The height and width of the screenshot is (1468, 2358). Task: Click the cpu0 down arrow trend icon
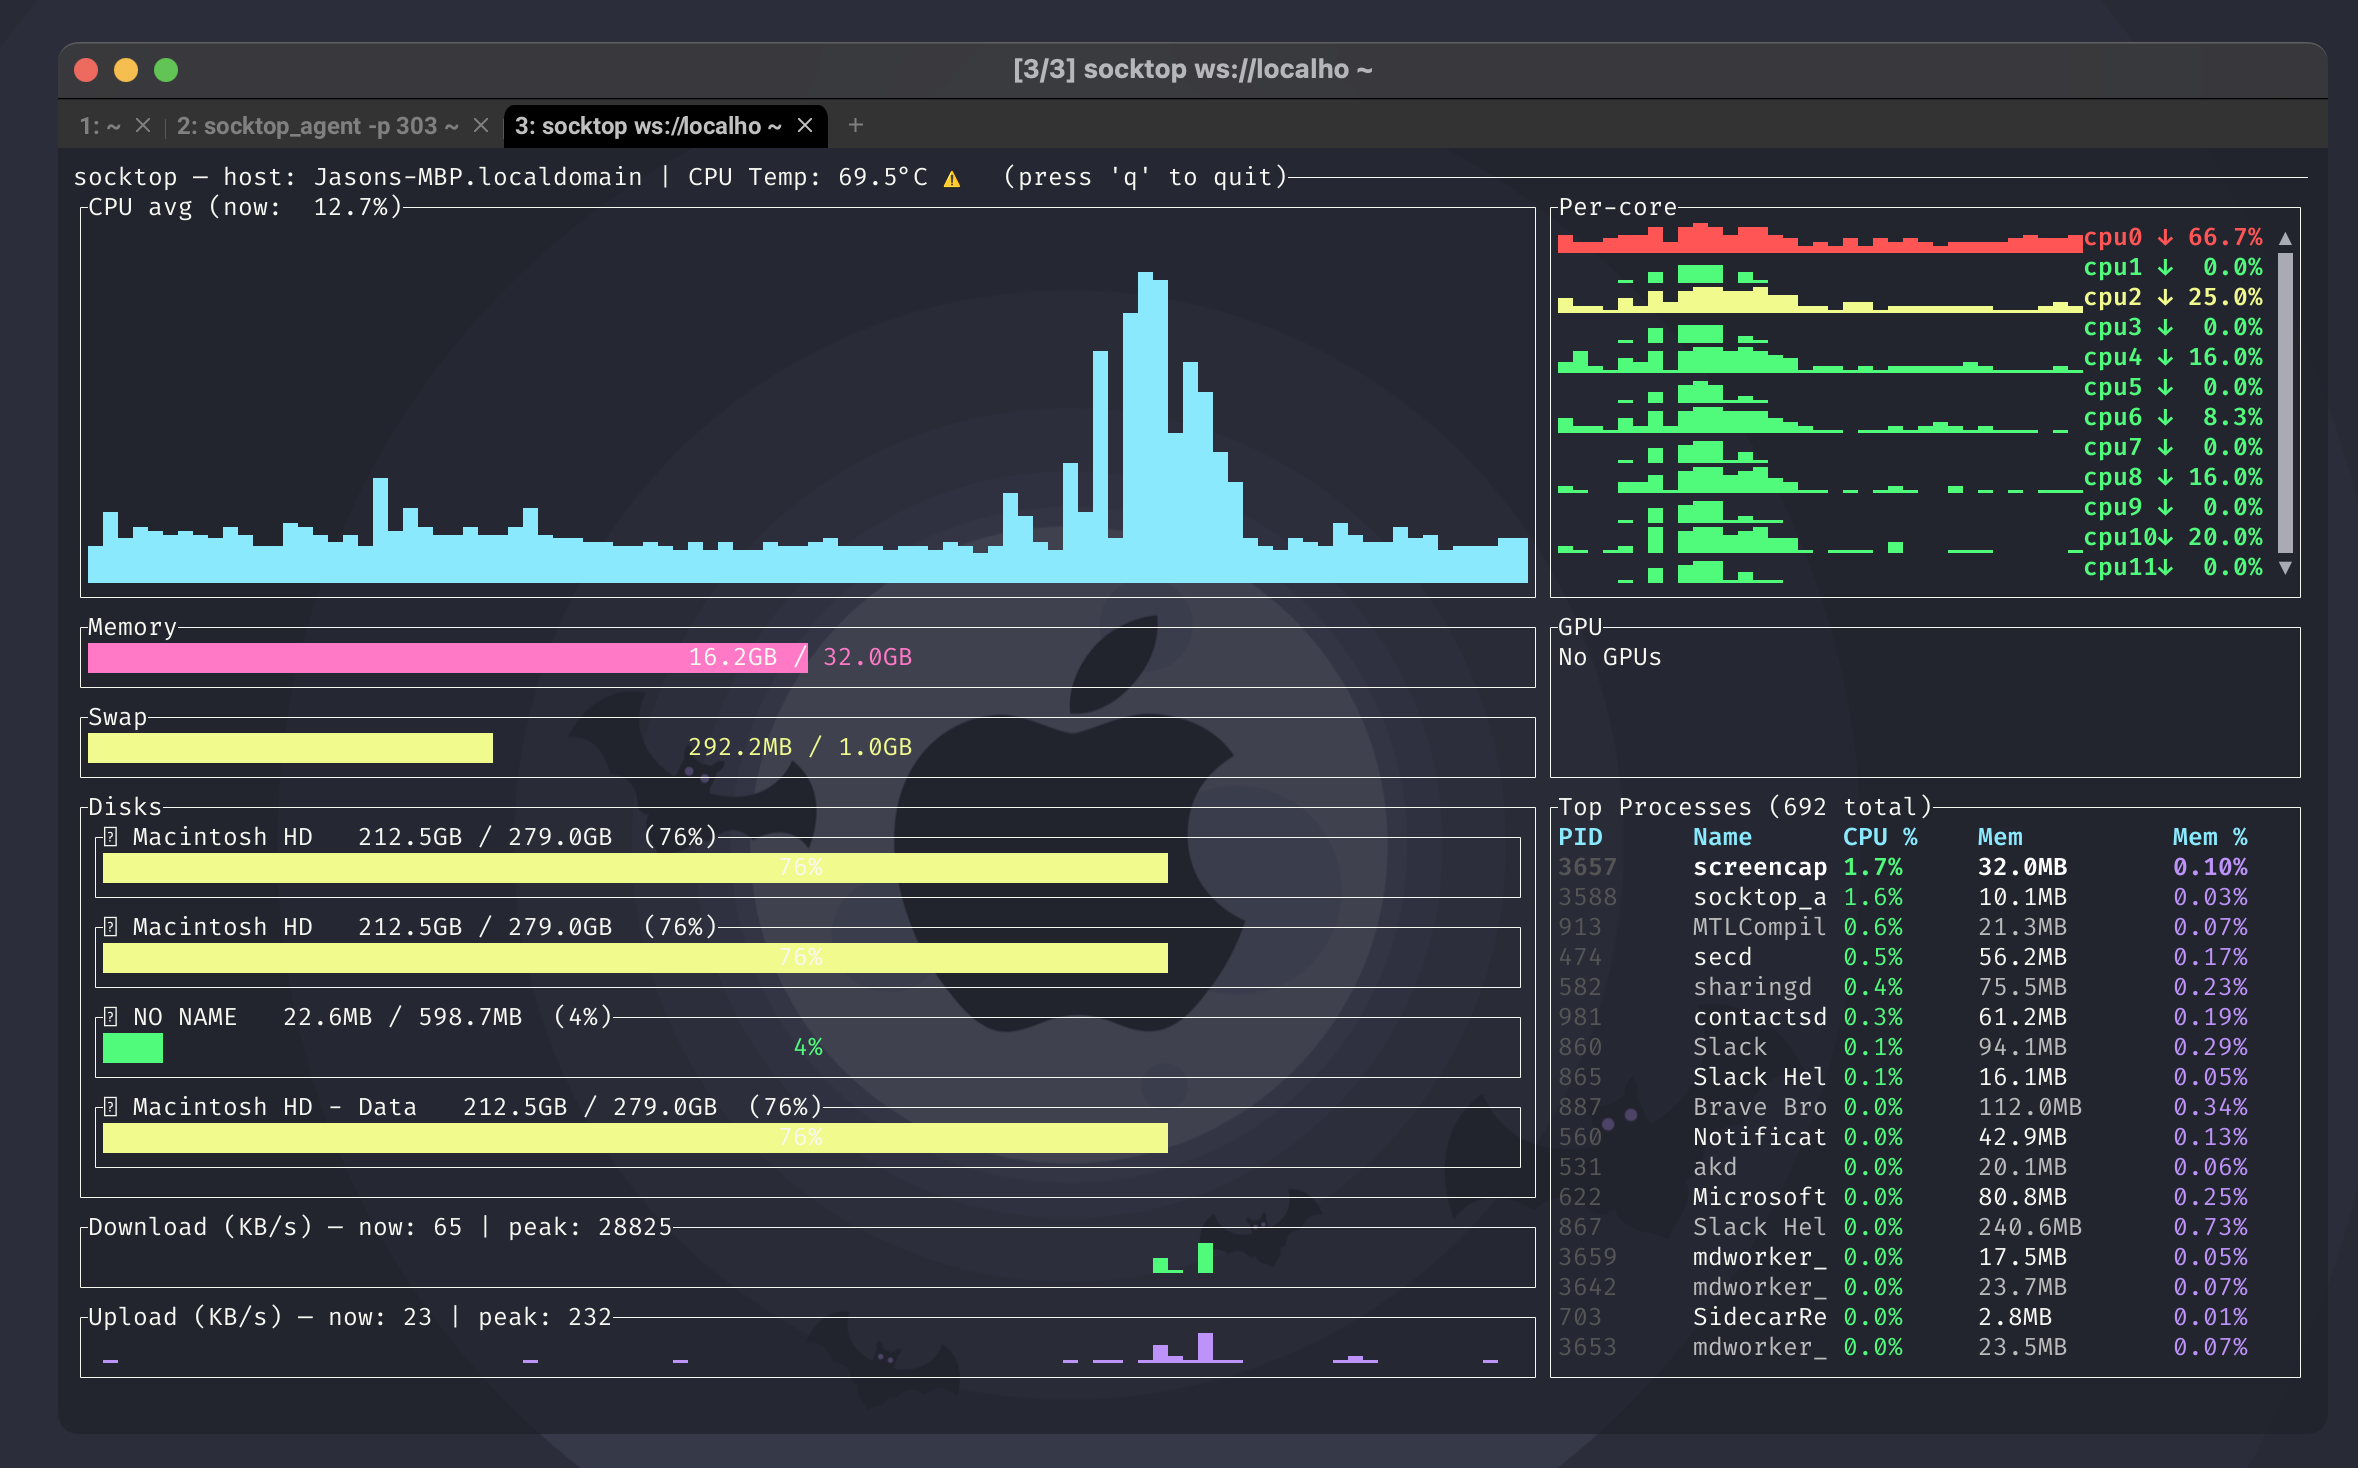(2165, 238)
